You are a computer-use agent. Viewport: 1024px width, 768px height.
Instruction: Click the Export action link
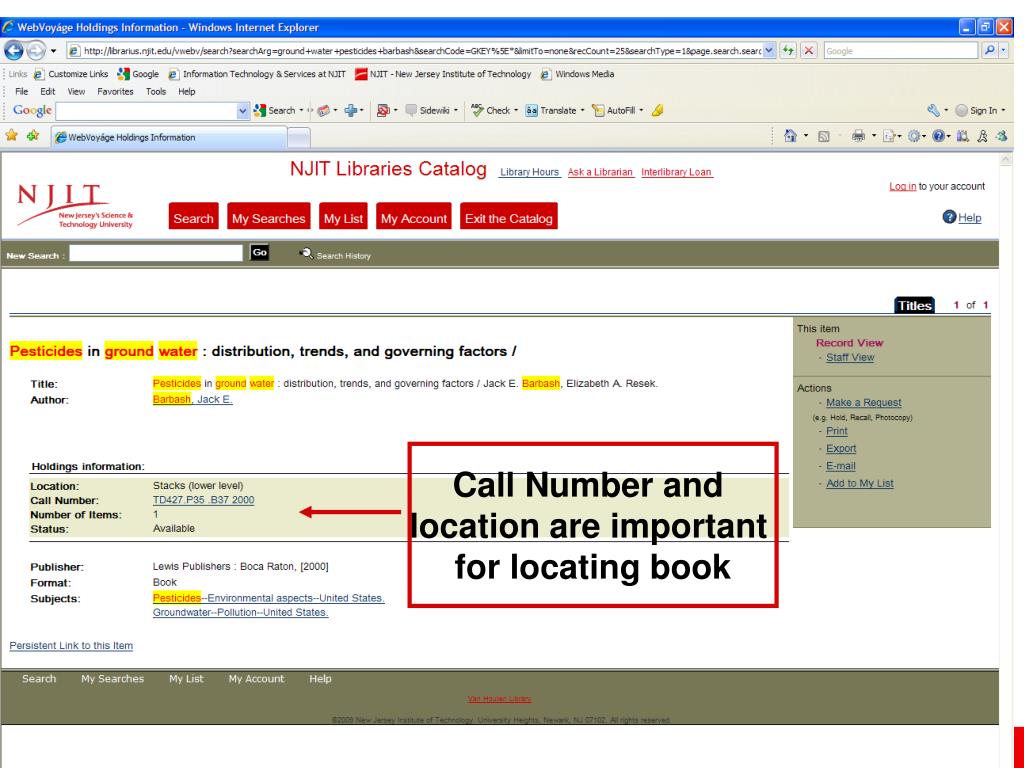coord(840,448)
